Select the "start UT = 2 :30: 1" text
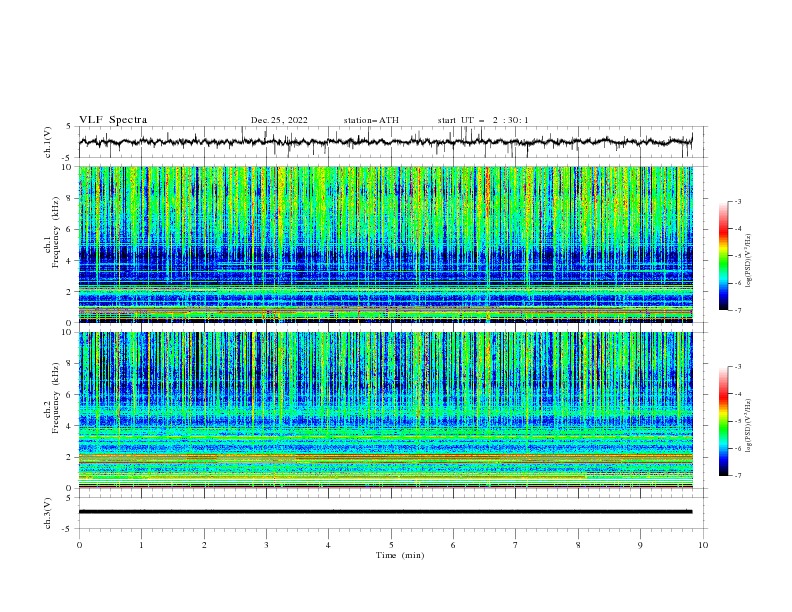The width and height of the screenshot is (792, 612). (x=483, y=120)
